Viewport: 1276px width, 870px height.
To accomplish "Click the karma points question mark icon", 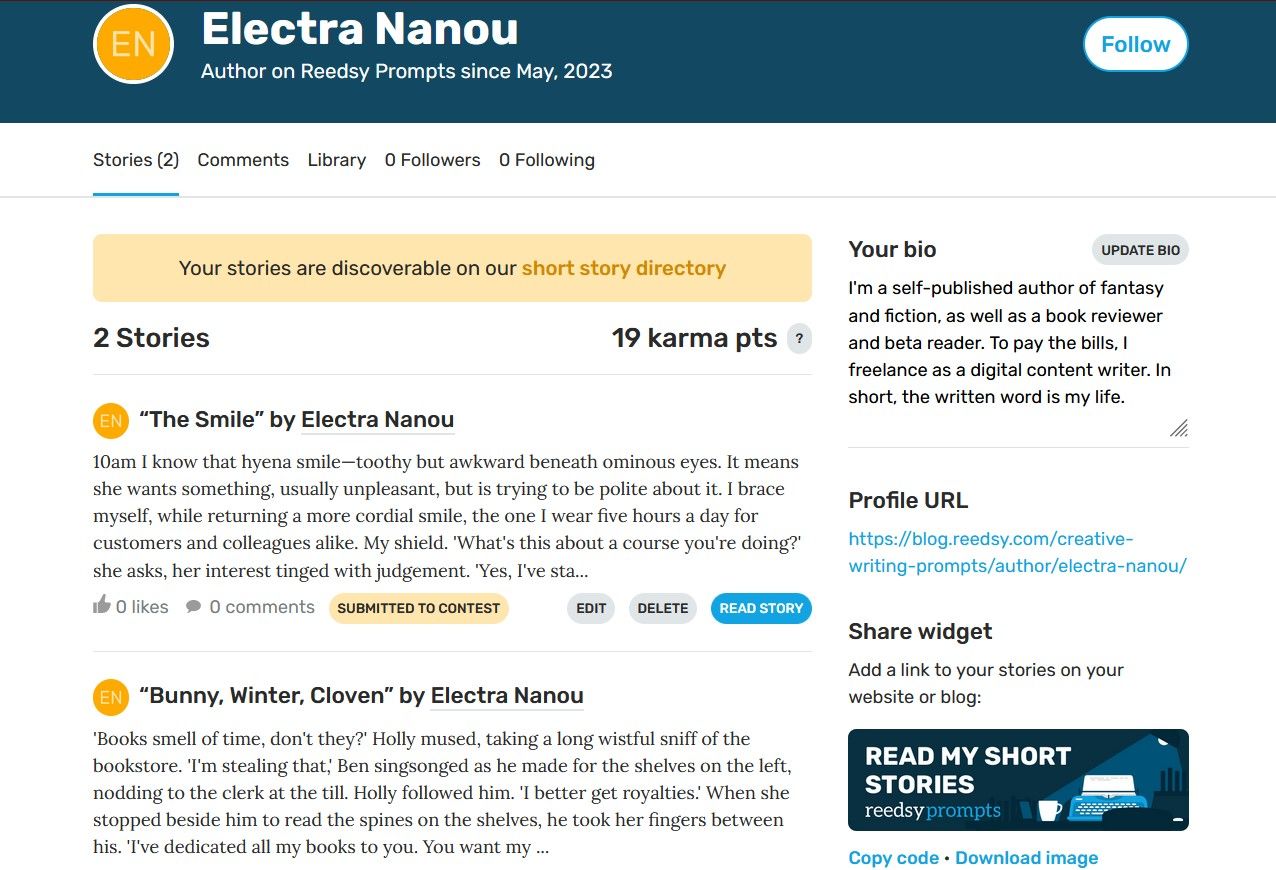I will pyautogui.click(x=798, y=339).
